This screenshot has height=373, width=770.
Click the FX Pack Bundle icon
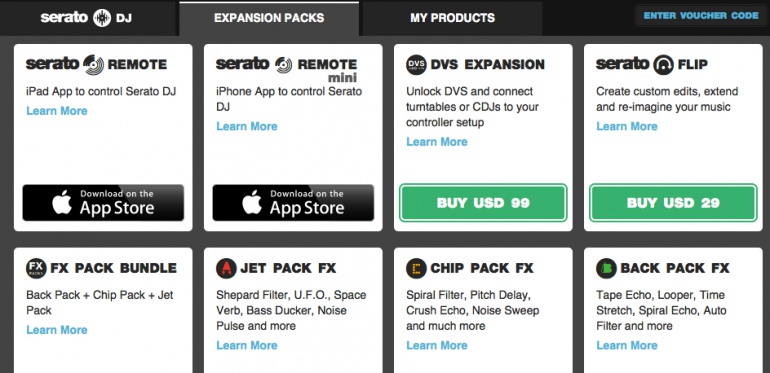pos(36,268)
